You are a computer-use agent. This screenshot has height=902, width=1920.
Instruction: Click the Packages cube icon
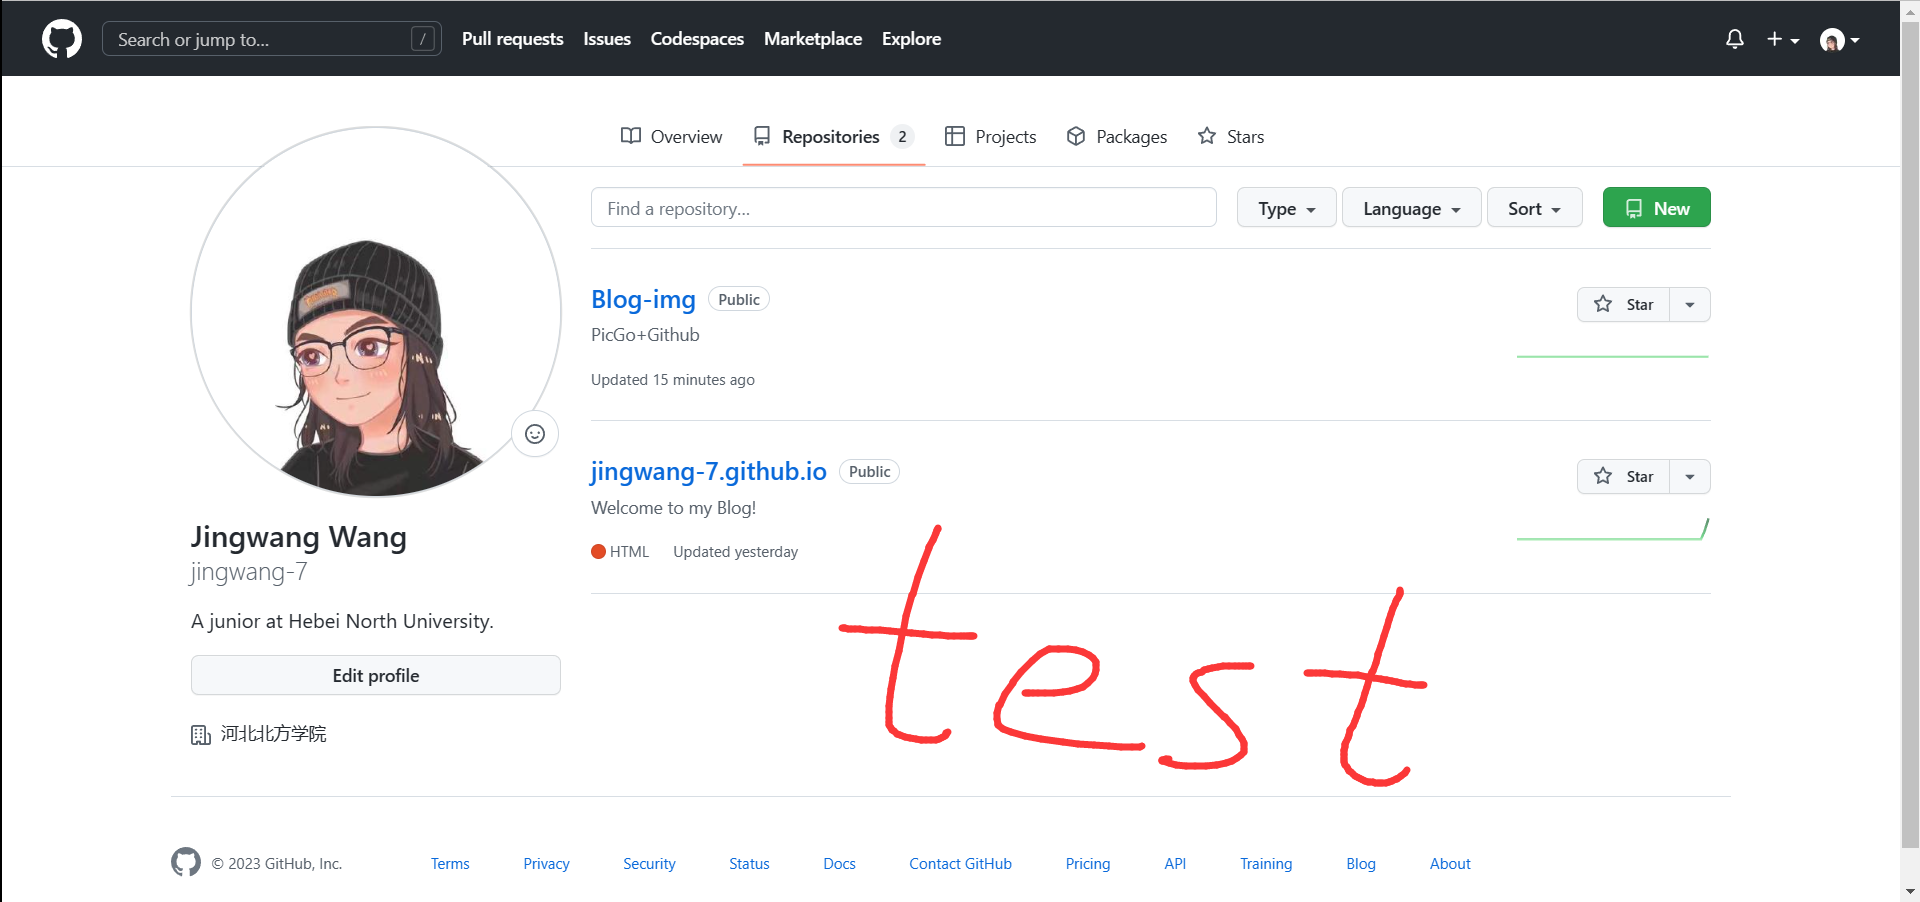pos(1076,136)
